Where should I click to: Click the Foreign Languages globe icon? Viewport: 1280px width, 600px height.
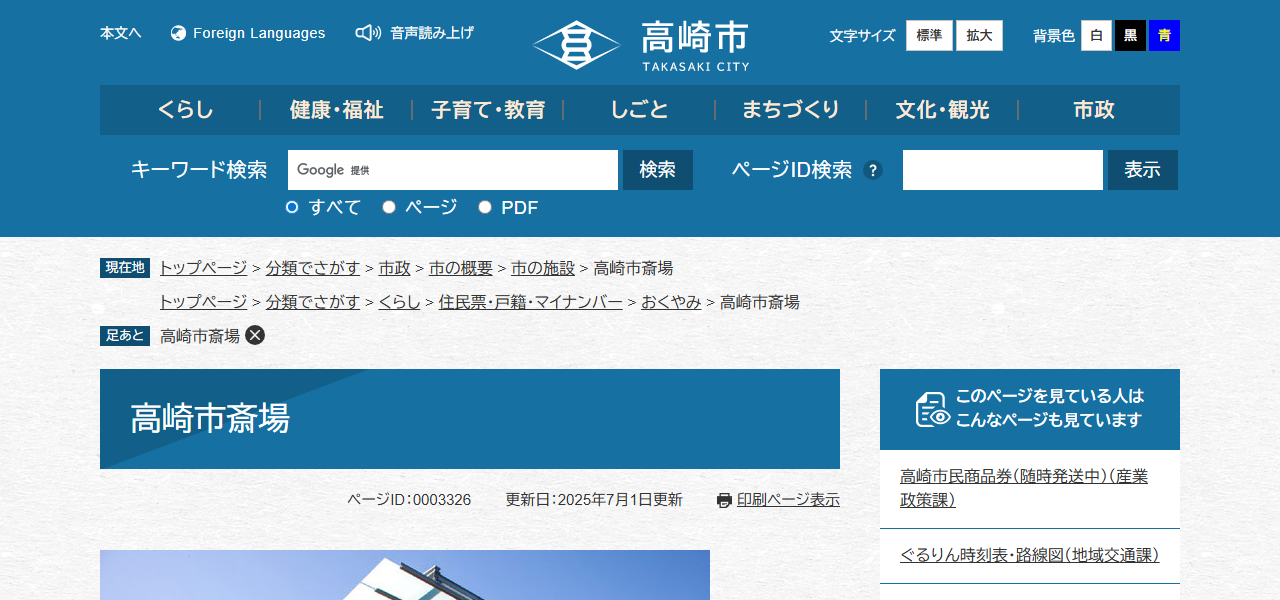point(177,33)
